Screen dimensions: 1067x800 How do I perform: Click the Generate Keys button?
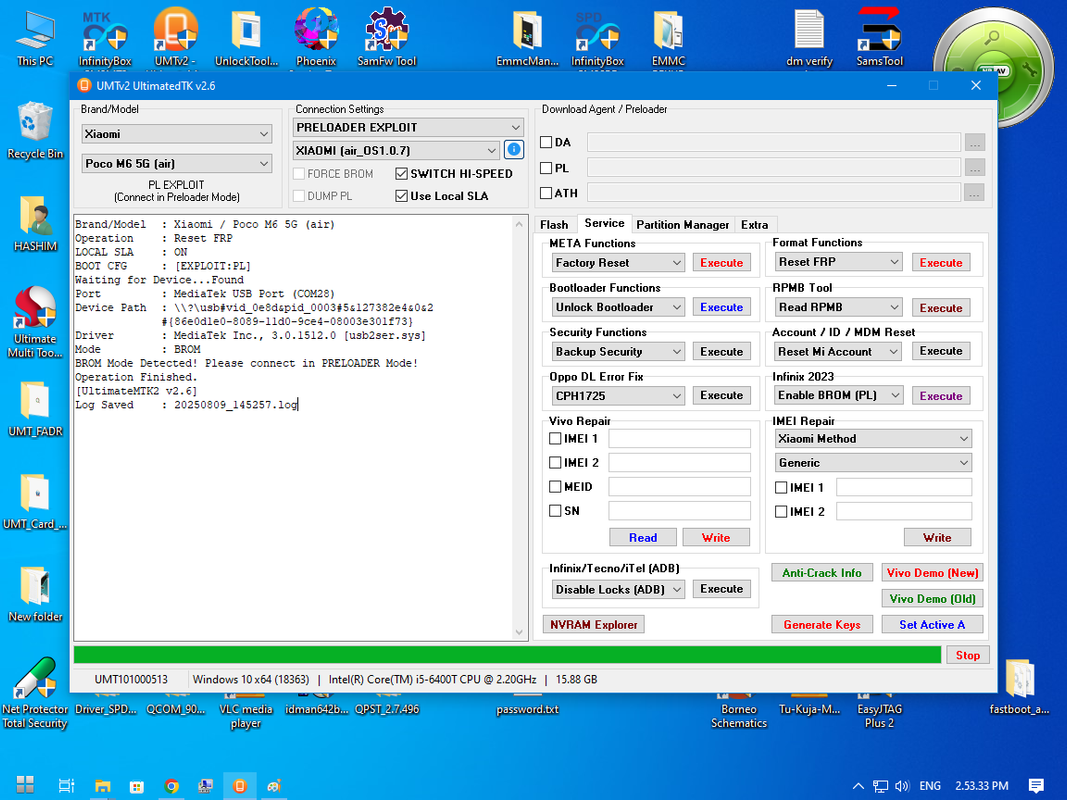822,624
